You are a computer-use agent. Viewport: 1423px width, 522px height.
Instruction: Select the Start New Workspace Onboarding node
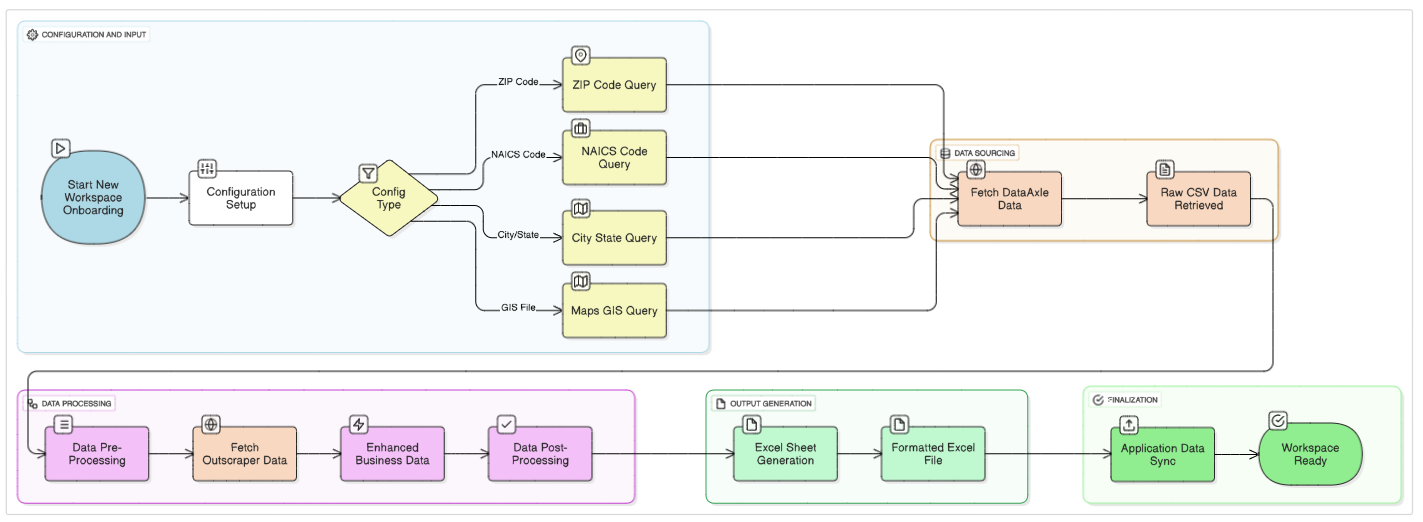[x=95, y=198]
